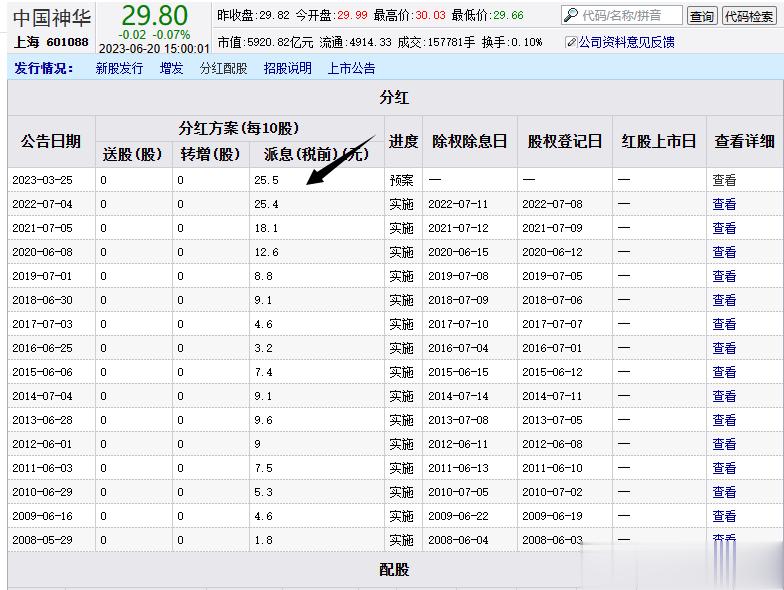Click 查看 for the 2015-06-06 row
784x590 pixels.
click(x=724, y=372)
